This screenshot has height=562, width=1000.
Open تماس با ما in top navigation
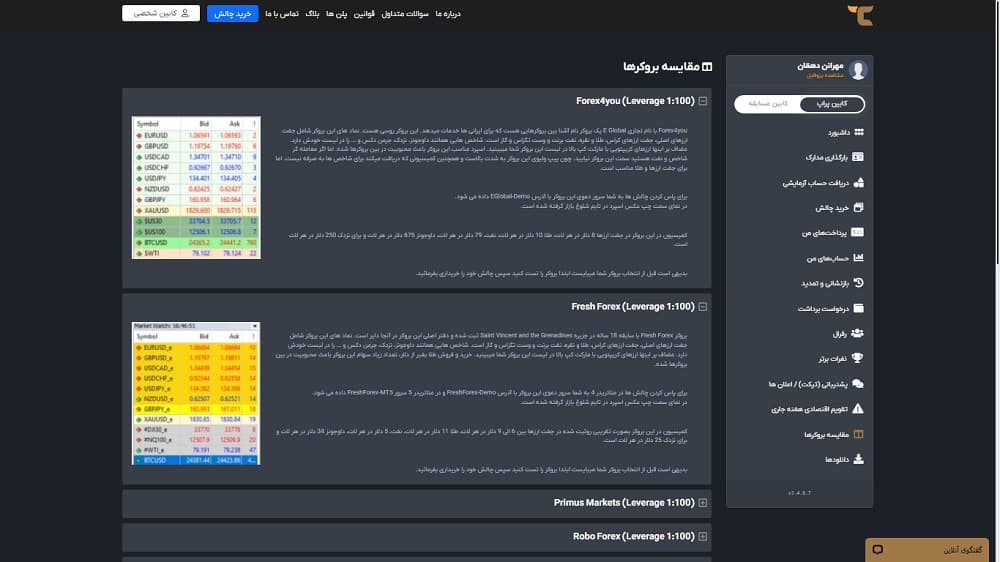(282, 14)
